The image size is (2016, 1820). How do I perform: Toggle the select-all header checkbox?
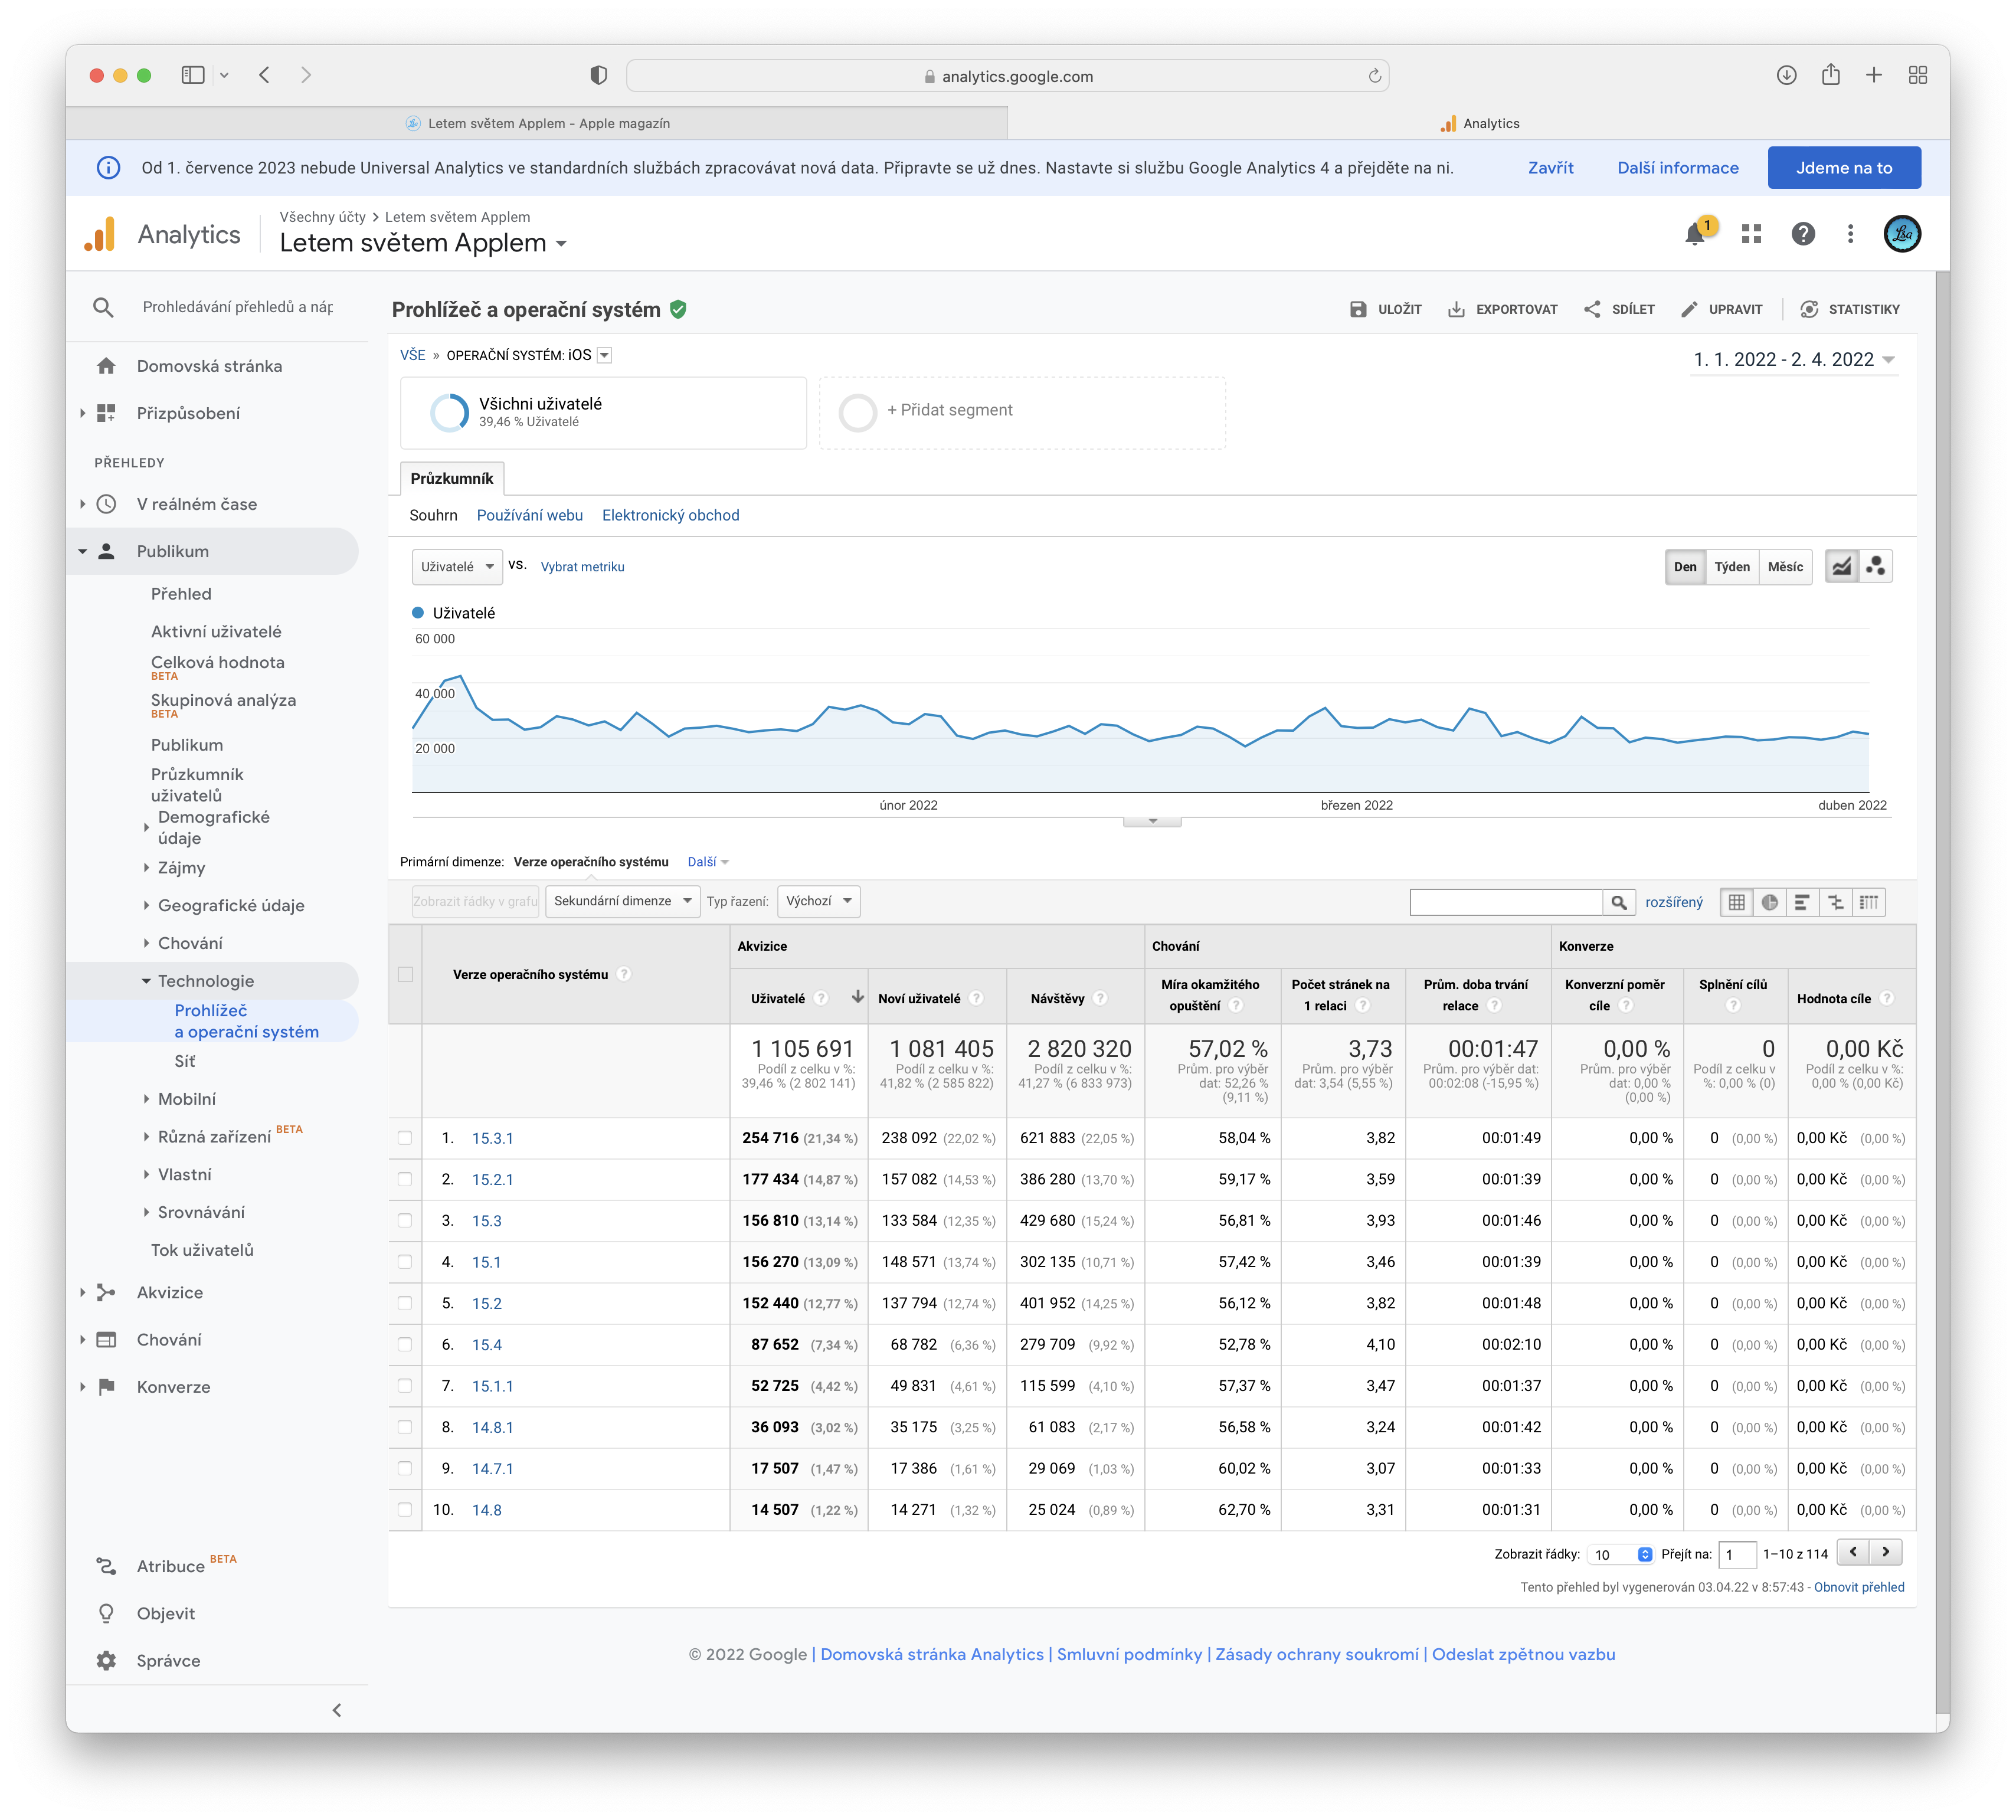pos(405,974)
